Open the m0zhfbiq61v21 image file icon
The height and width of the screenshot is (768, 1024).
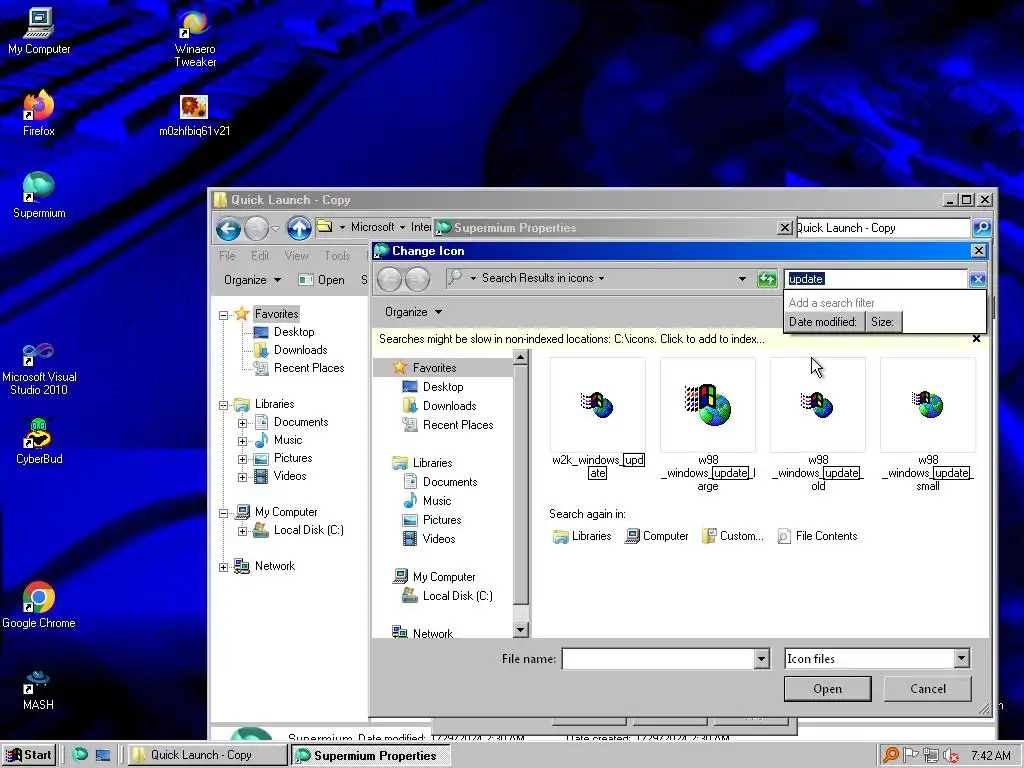pyautogui.click(x=194, y=115)
